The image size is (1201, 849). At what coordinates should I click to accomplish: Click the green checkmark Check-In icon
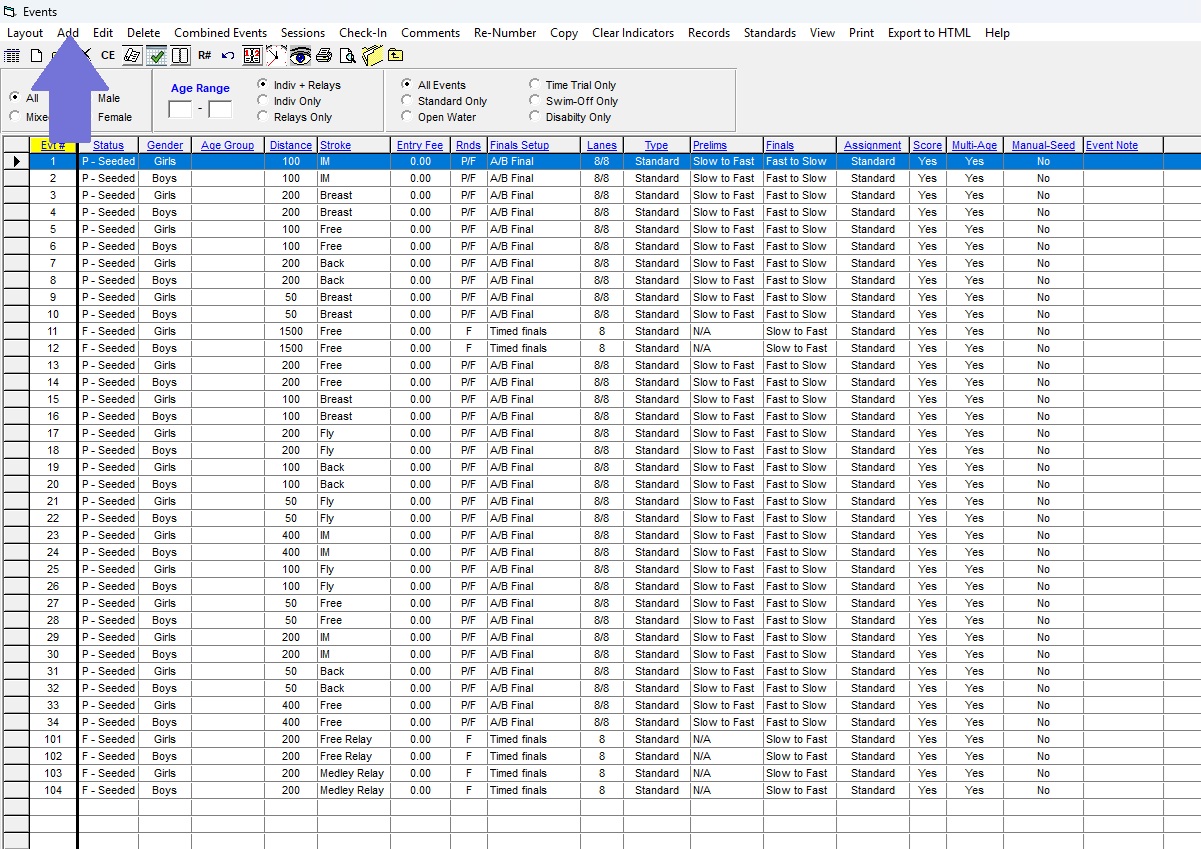point(157,55)
